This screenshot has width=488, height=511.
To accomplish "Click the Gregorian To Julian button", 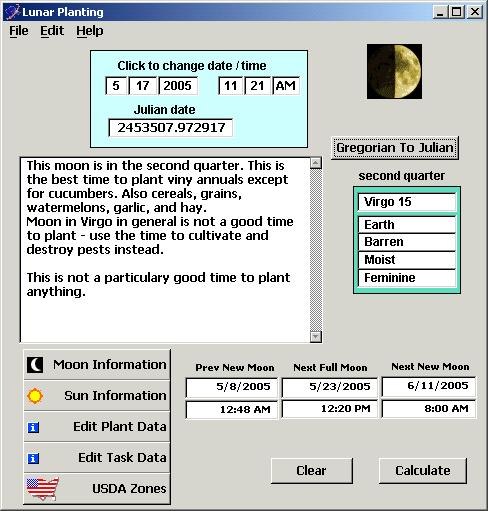I will pos(395,148).
